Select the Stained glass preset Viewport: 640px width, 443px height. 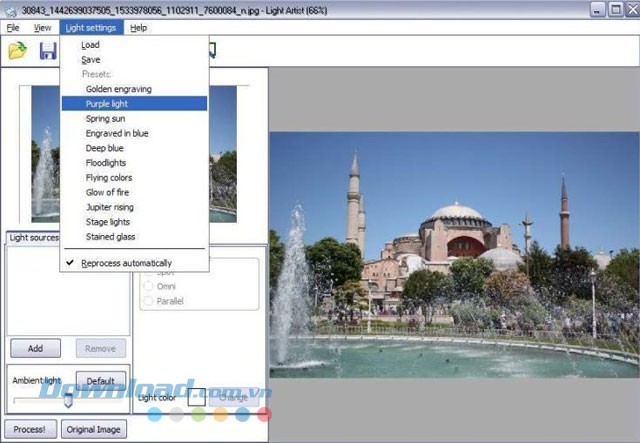pos(110,237)
